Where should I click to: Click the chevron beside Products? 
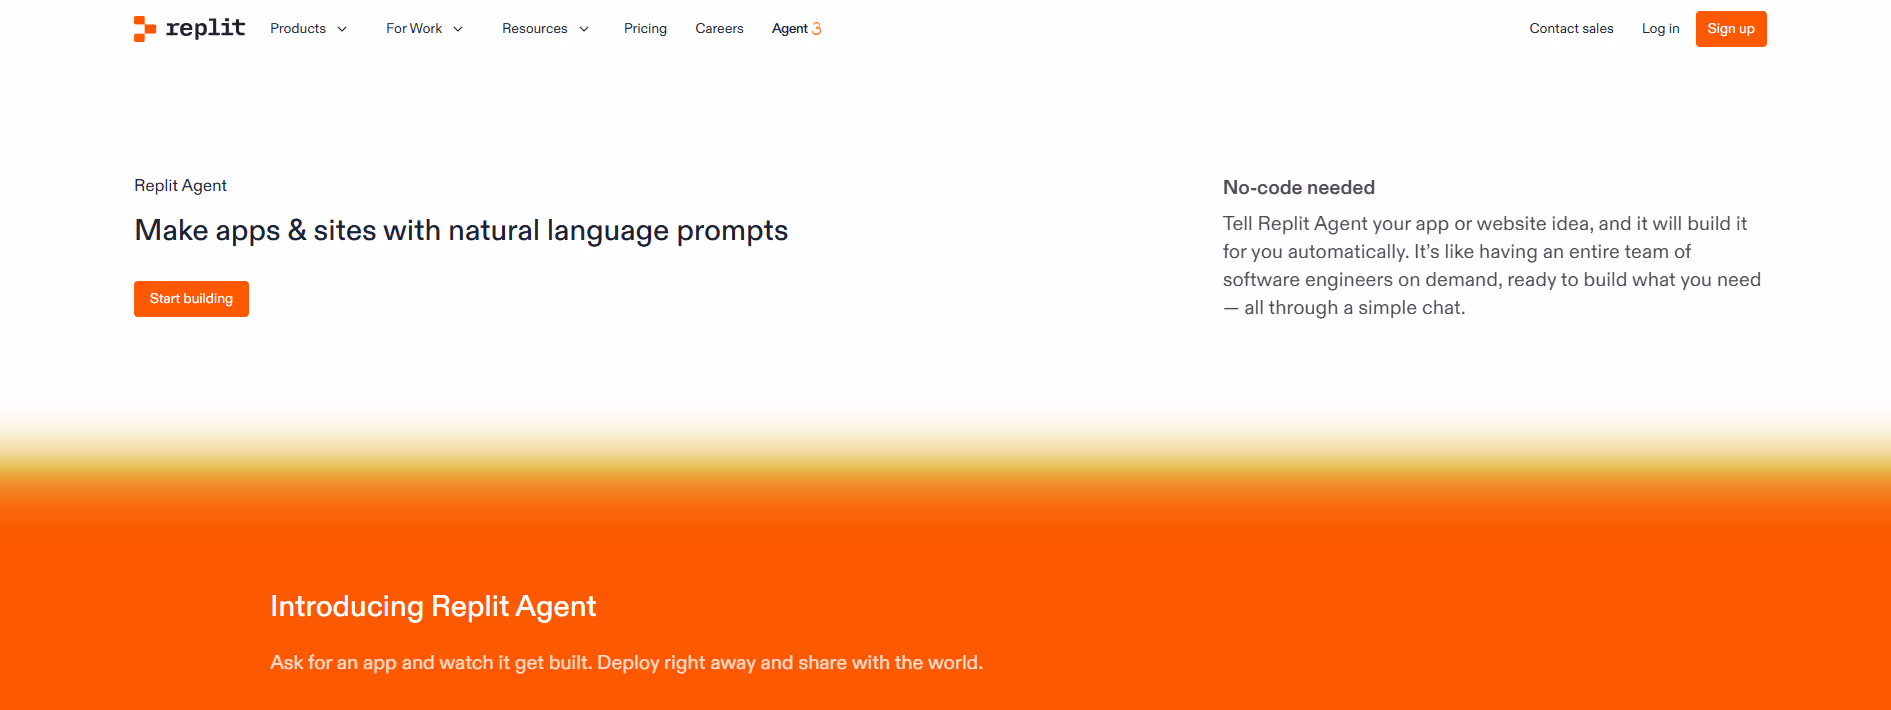pyautogui.click(x=342, y=29)
